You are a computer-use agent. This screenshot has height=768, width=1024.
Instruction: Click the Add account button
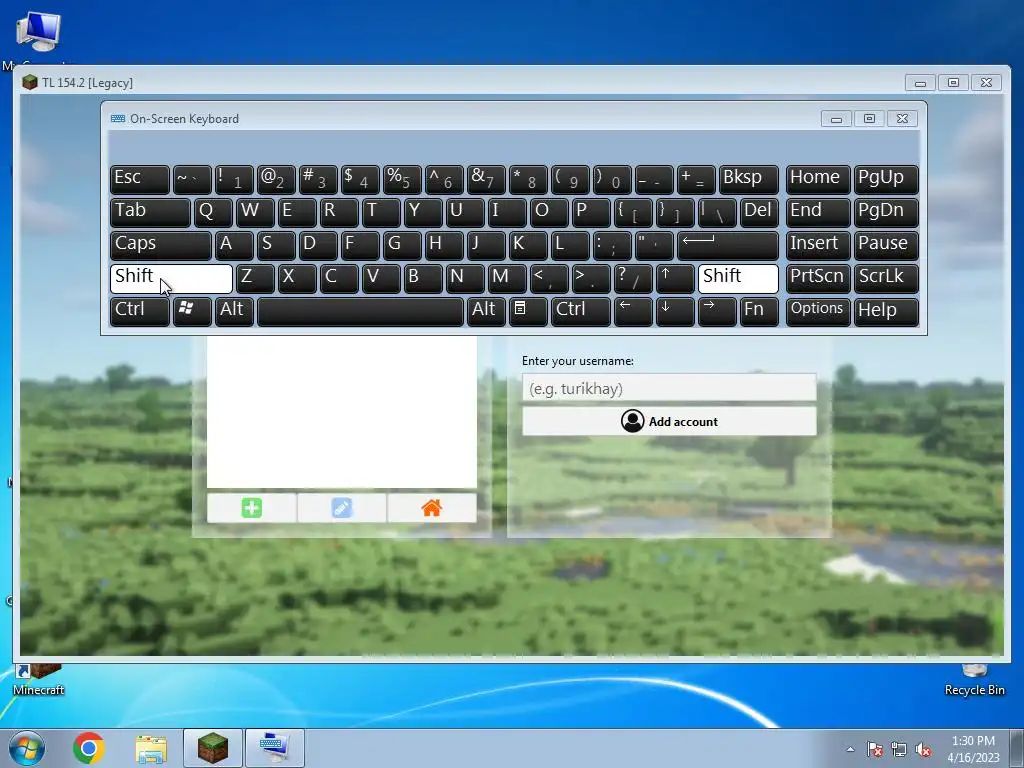(x=669, y=421)
